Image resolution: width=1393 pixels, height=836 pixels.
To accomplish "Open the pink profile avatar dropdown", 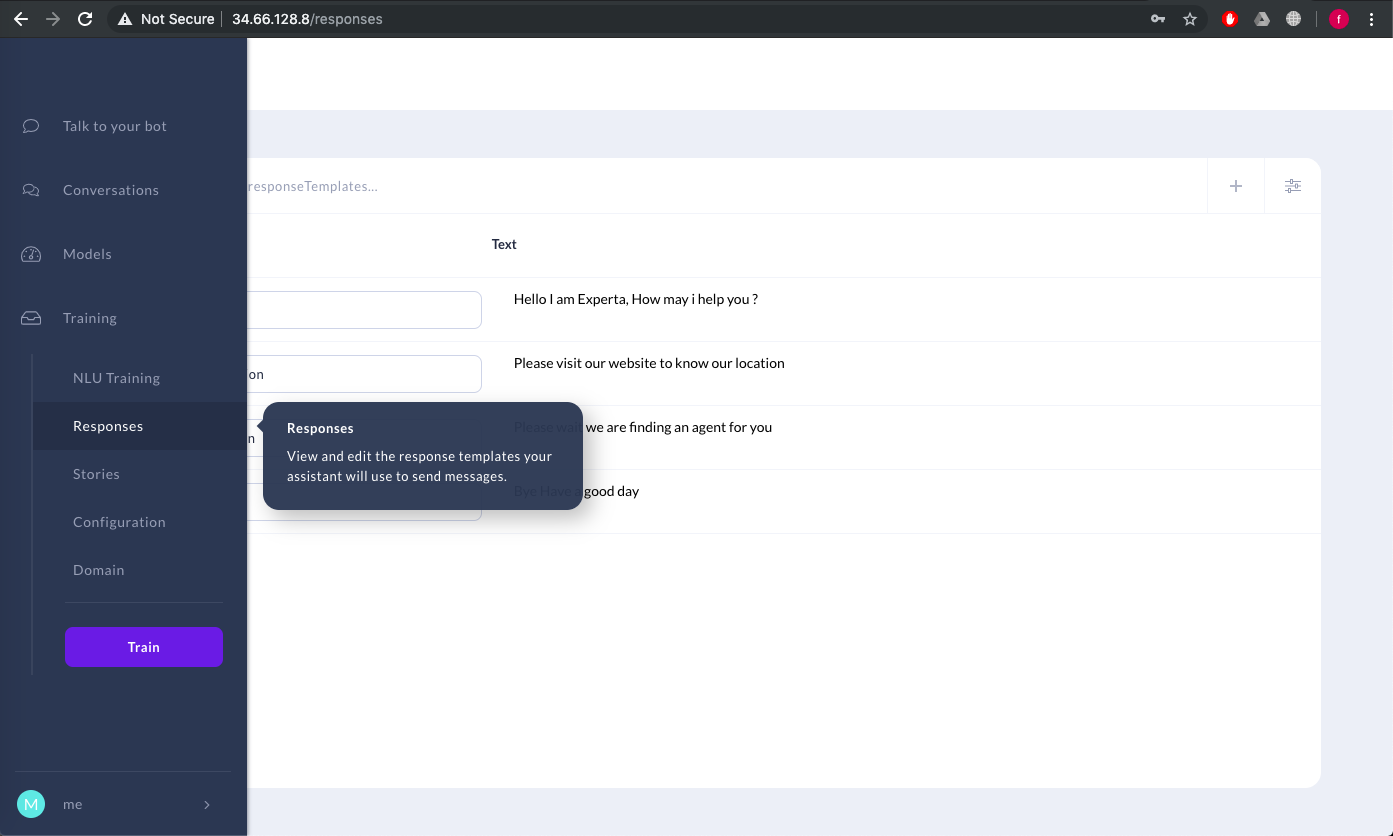I will coord(1338,18).
